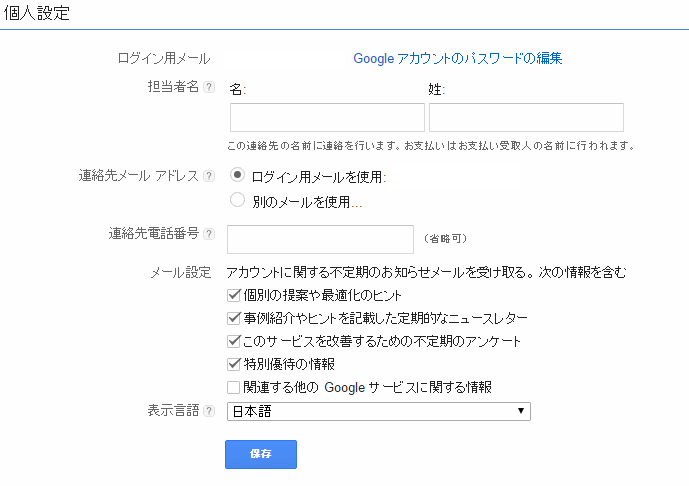This screenshot has width=689, height=486.
Task: Uncheck 特別優待の情報 checkbox
Action: click(234, 364)
